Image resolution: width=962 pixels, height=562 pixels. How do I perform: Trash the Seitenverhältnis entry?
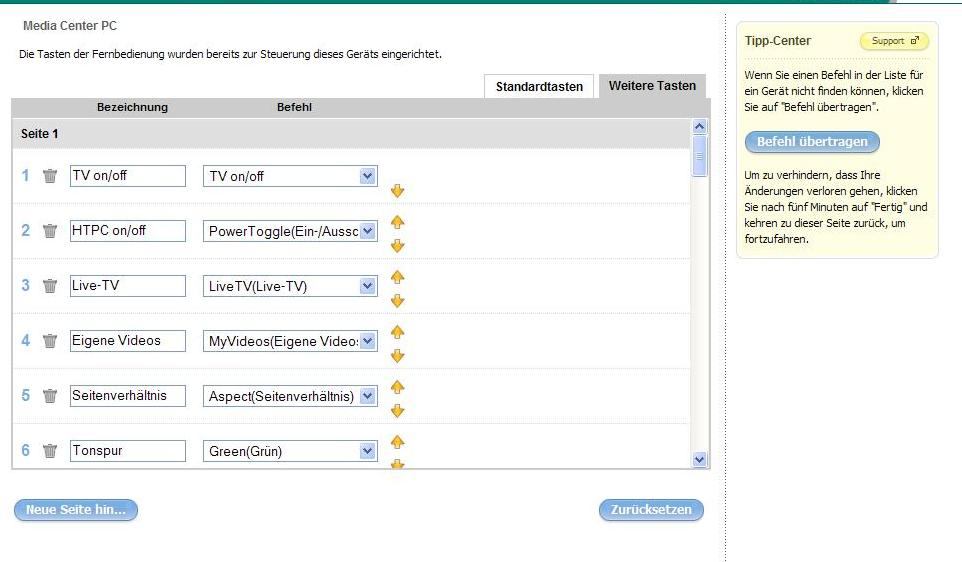click(50, 396)
